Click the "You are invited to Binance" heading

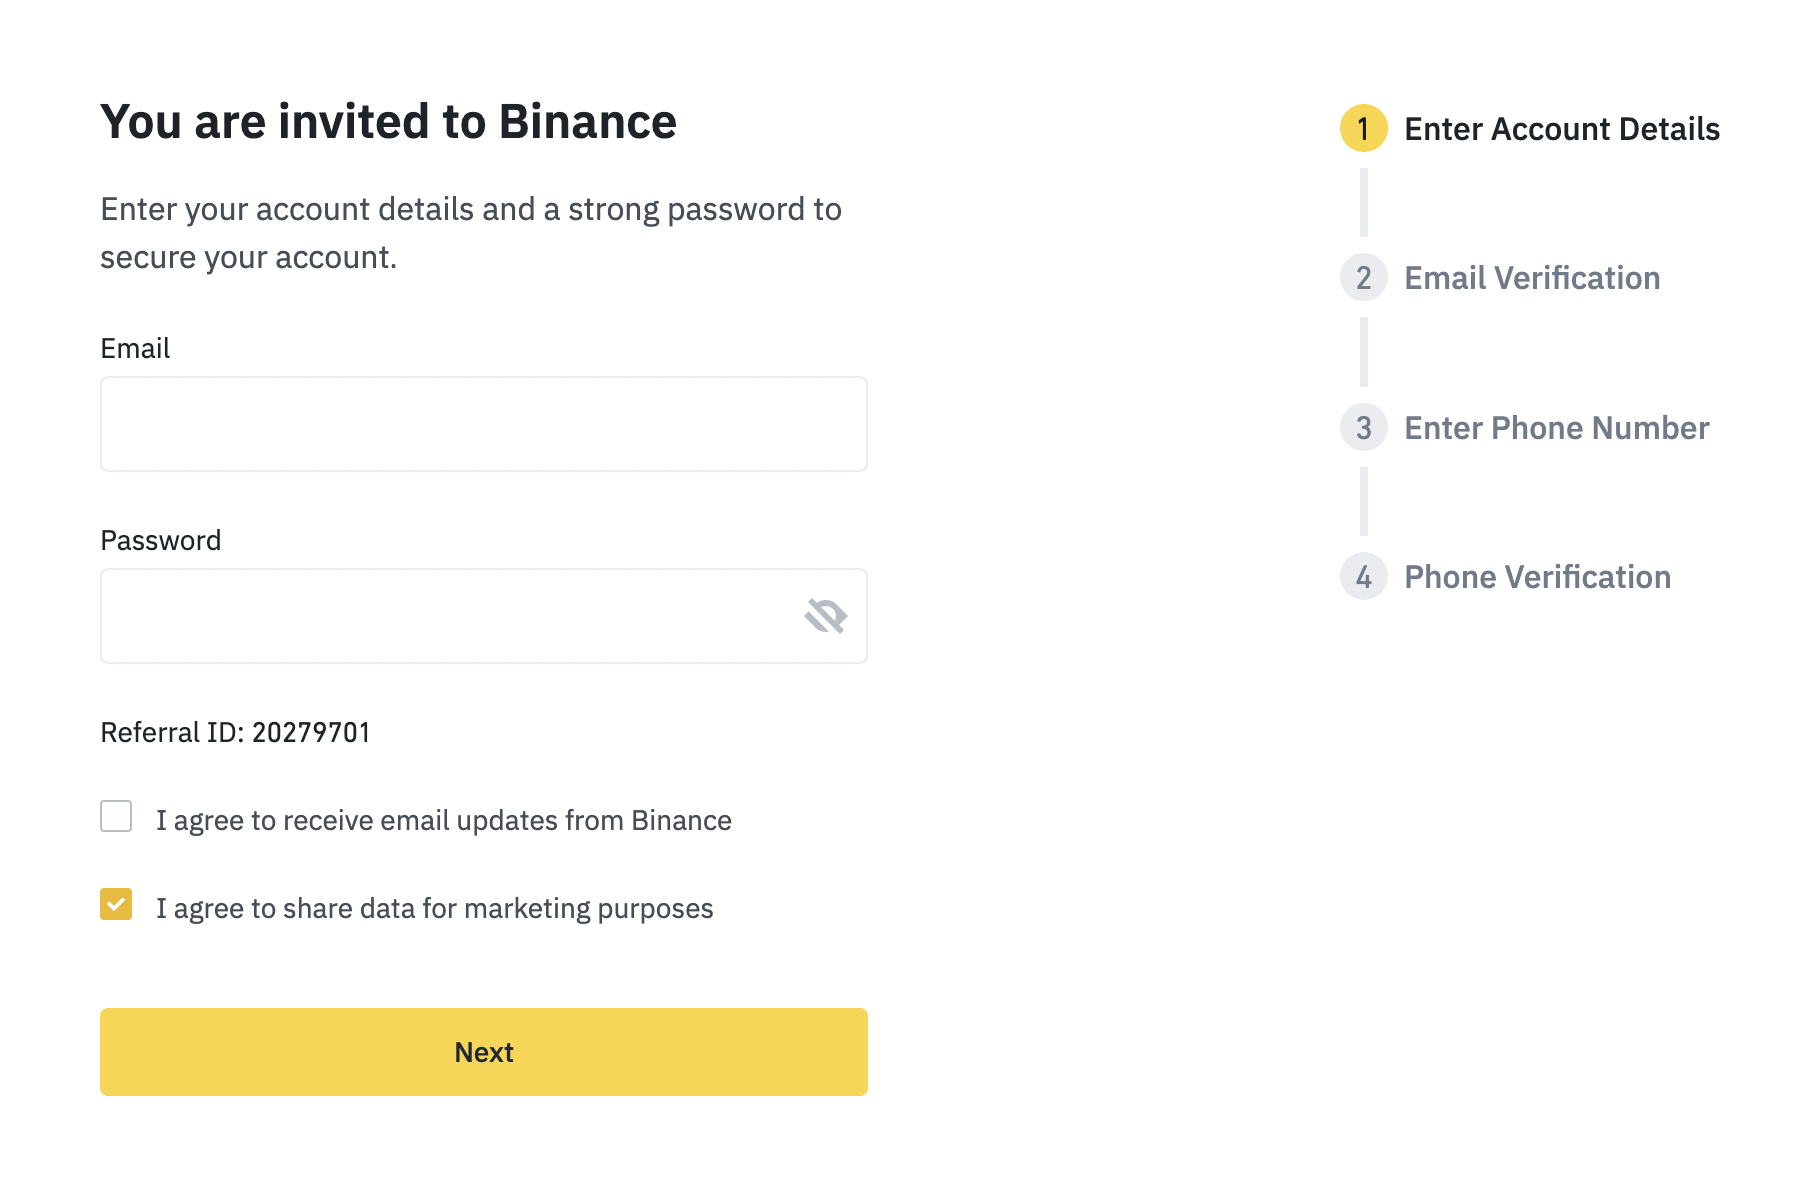click(388, 122)
